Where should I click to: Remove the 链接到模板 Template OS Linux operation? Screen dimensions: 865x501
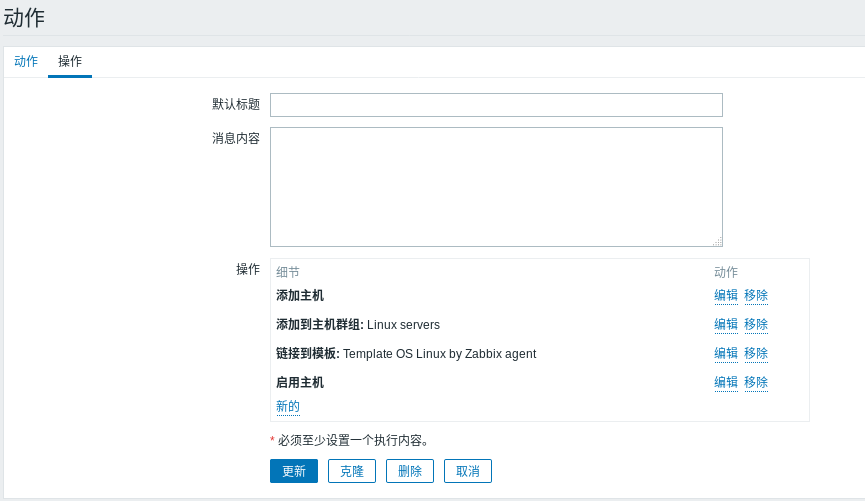pos(756,353)
